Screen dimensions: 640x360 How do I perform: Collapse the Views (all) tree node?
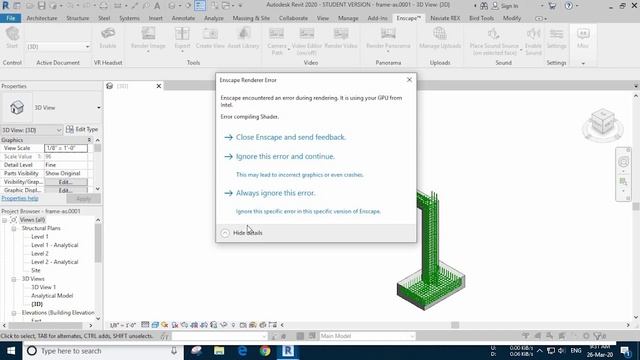4,220
